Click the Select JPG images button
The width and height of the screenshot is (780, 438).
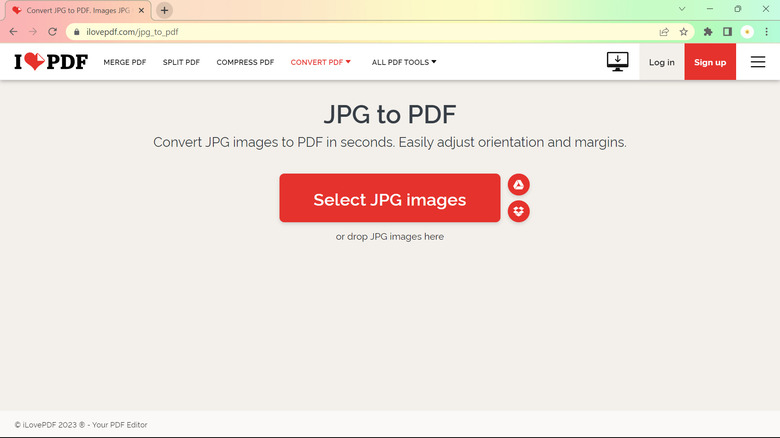390,198
